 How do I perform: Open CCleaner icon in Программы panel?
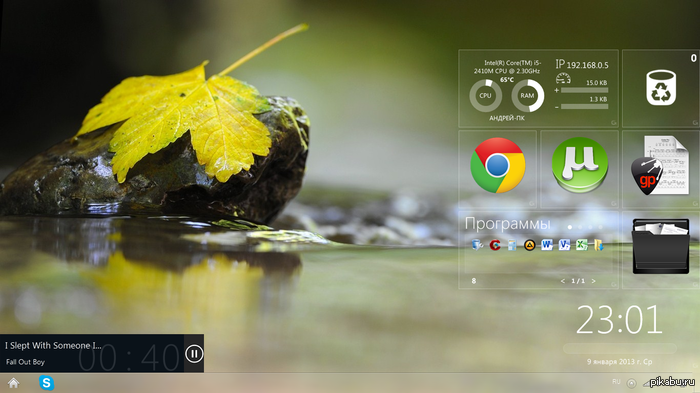coord(495,245)
